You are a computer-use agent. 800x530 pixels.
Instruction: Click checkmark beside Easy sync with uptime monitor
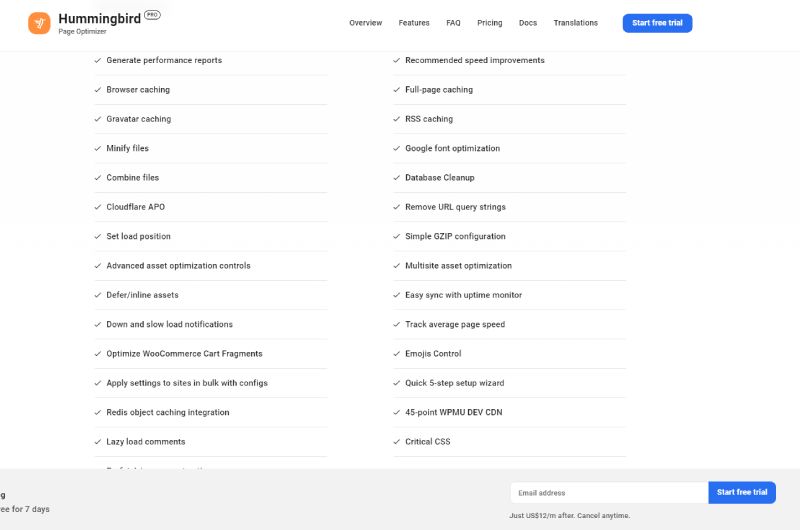click(396, 295)
